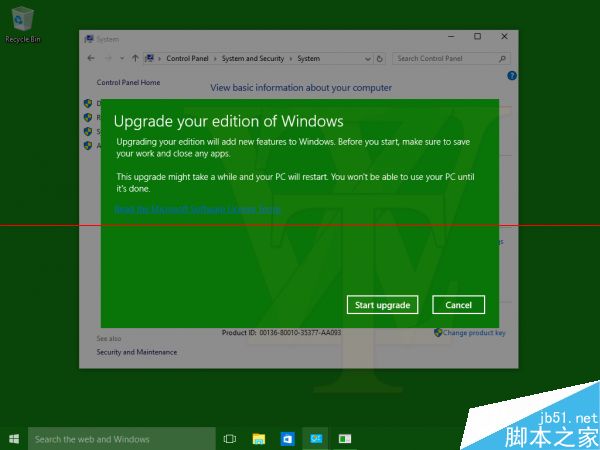Click the computer icon in address bar
The height and width of the screenshot is (450, 600).
149,58
